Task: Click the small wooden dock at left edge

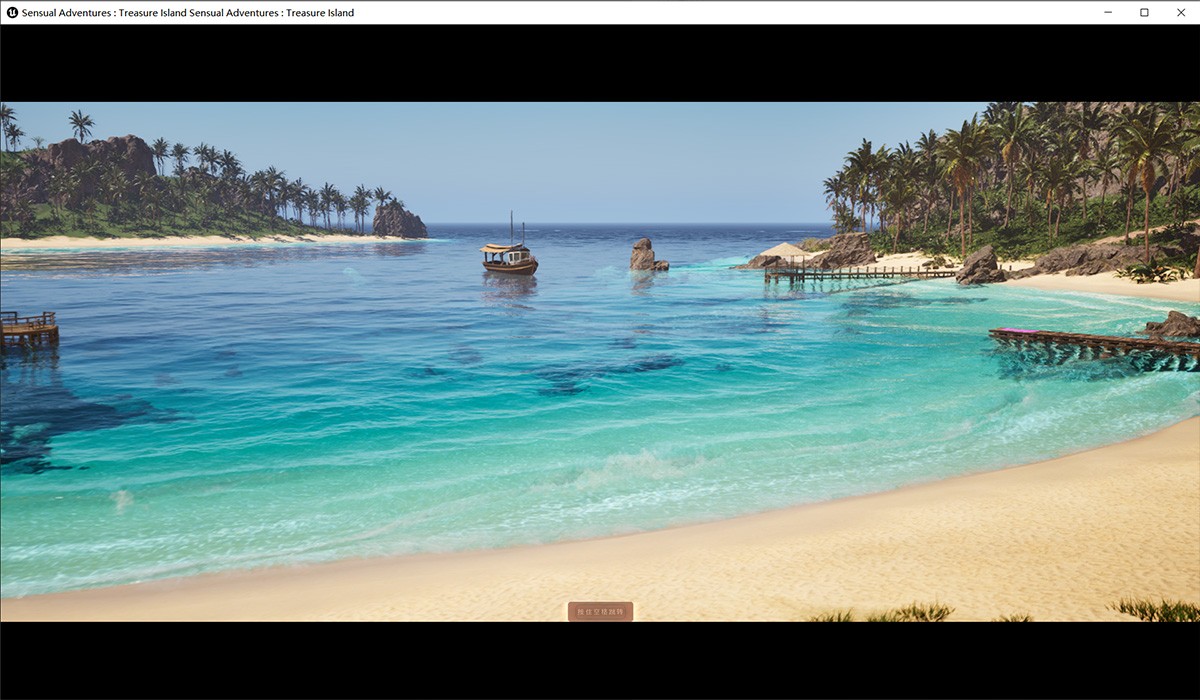Action: [x=28, y=328]
